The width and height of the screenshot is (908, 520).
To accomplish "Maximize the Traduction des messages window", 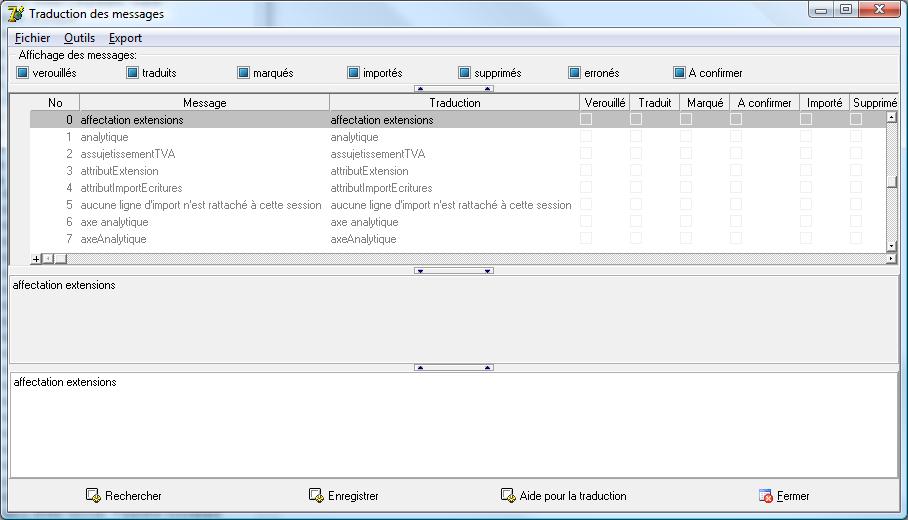I will [846, 9].
